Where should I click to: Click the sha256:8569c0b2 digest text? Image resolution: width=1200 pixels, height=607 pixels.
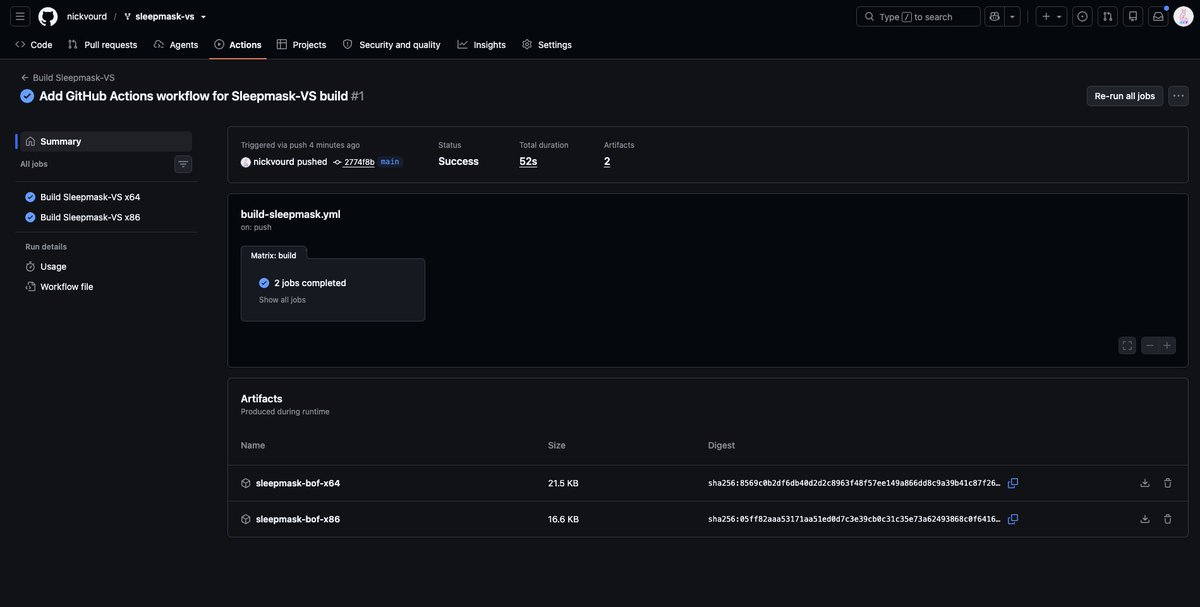854,483
